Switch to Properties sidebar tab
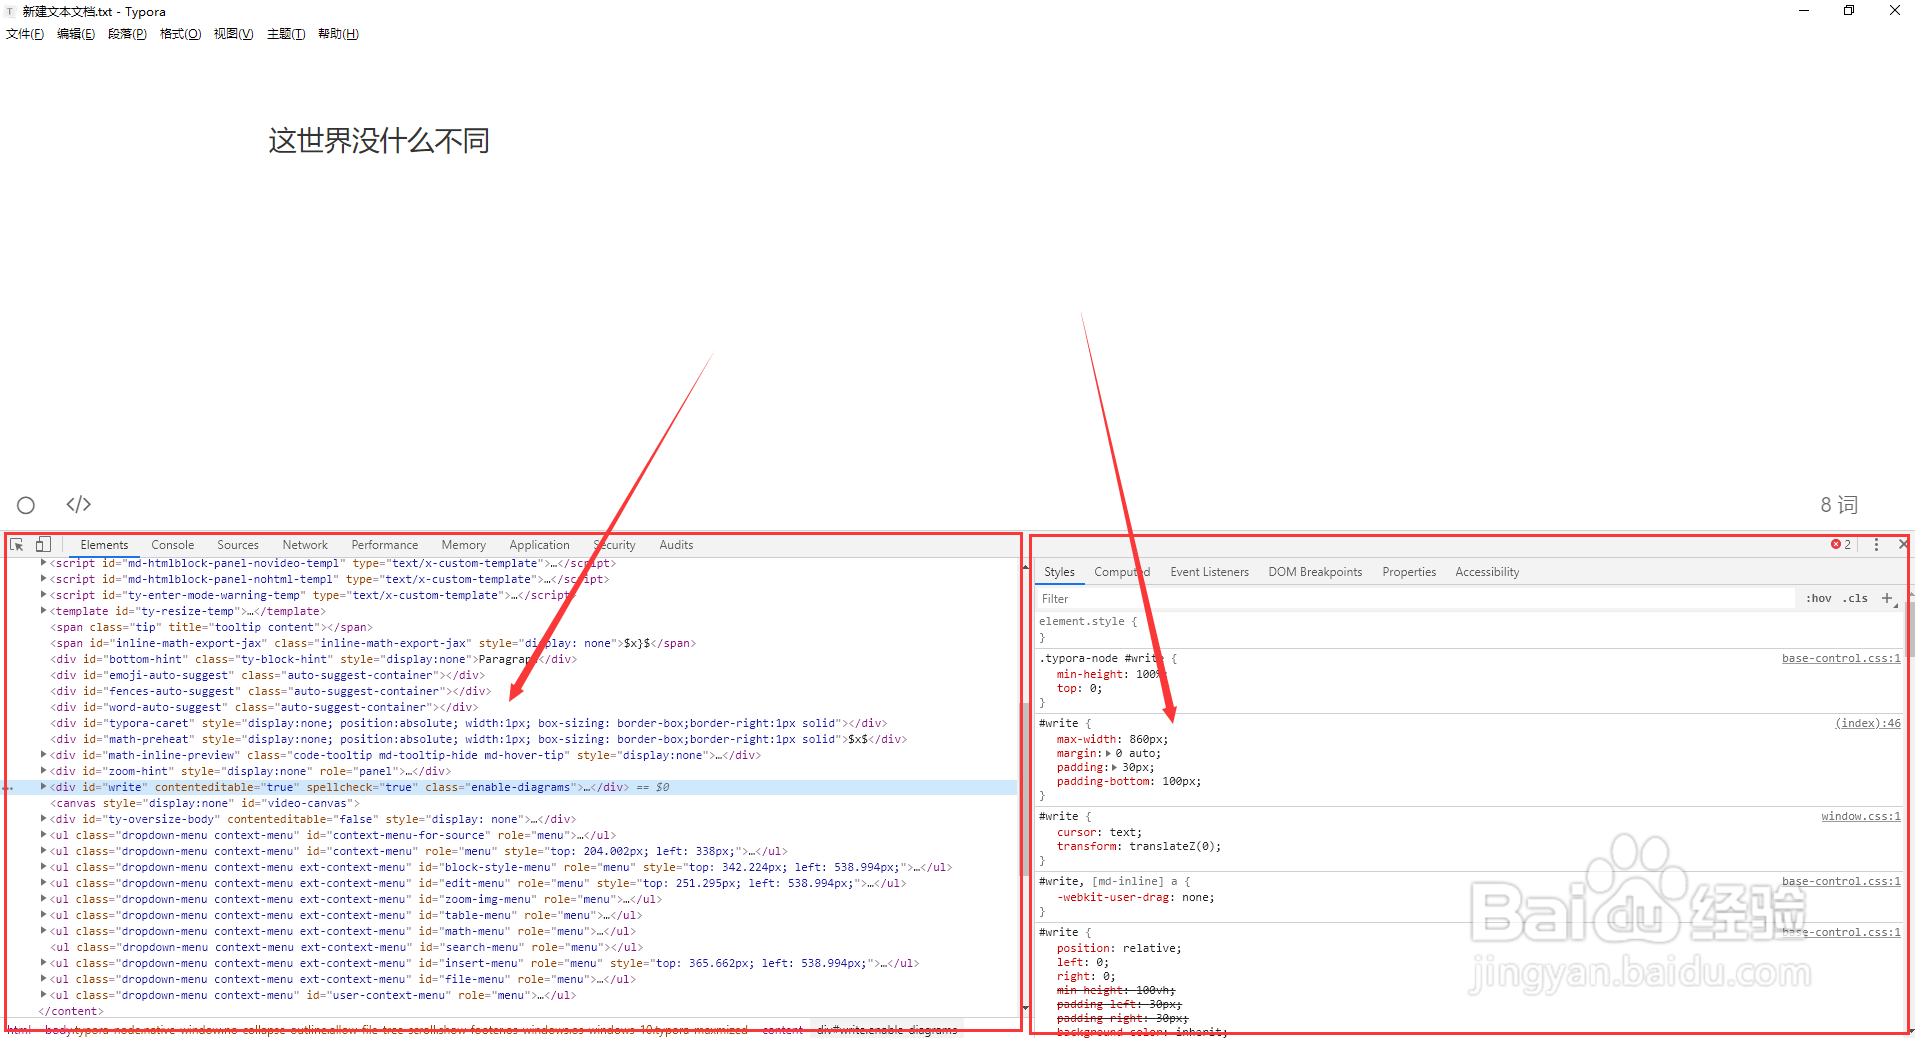1915x1038 pixels. (1409, 572)
